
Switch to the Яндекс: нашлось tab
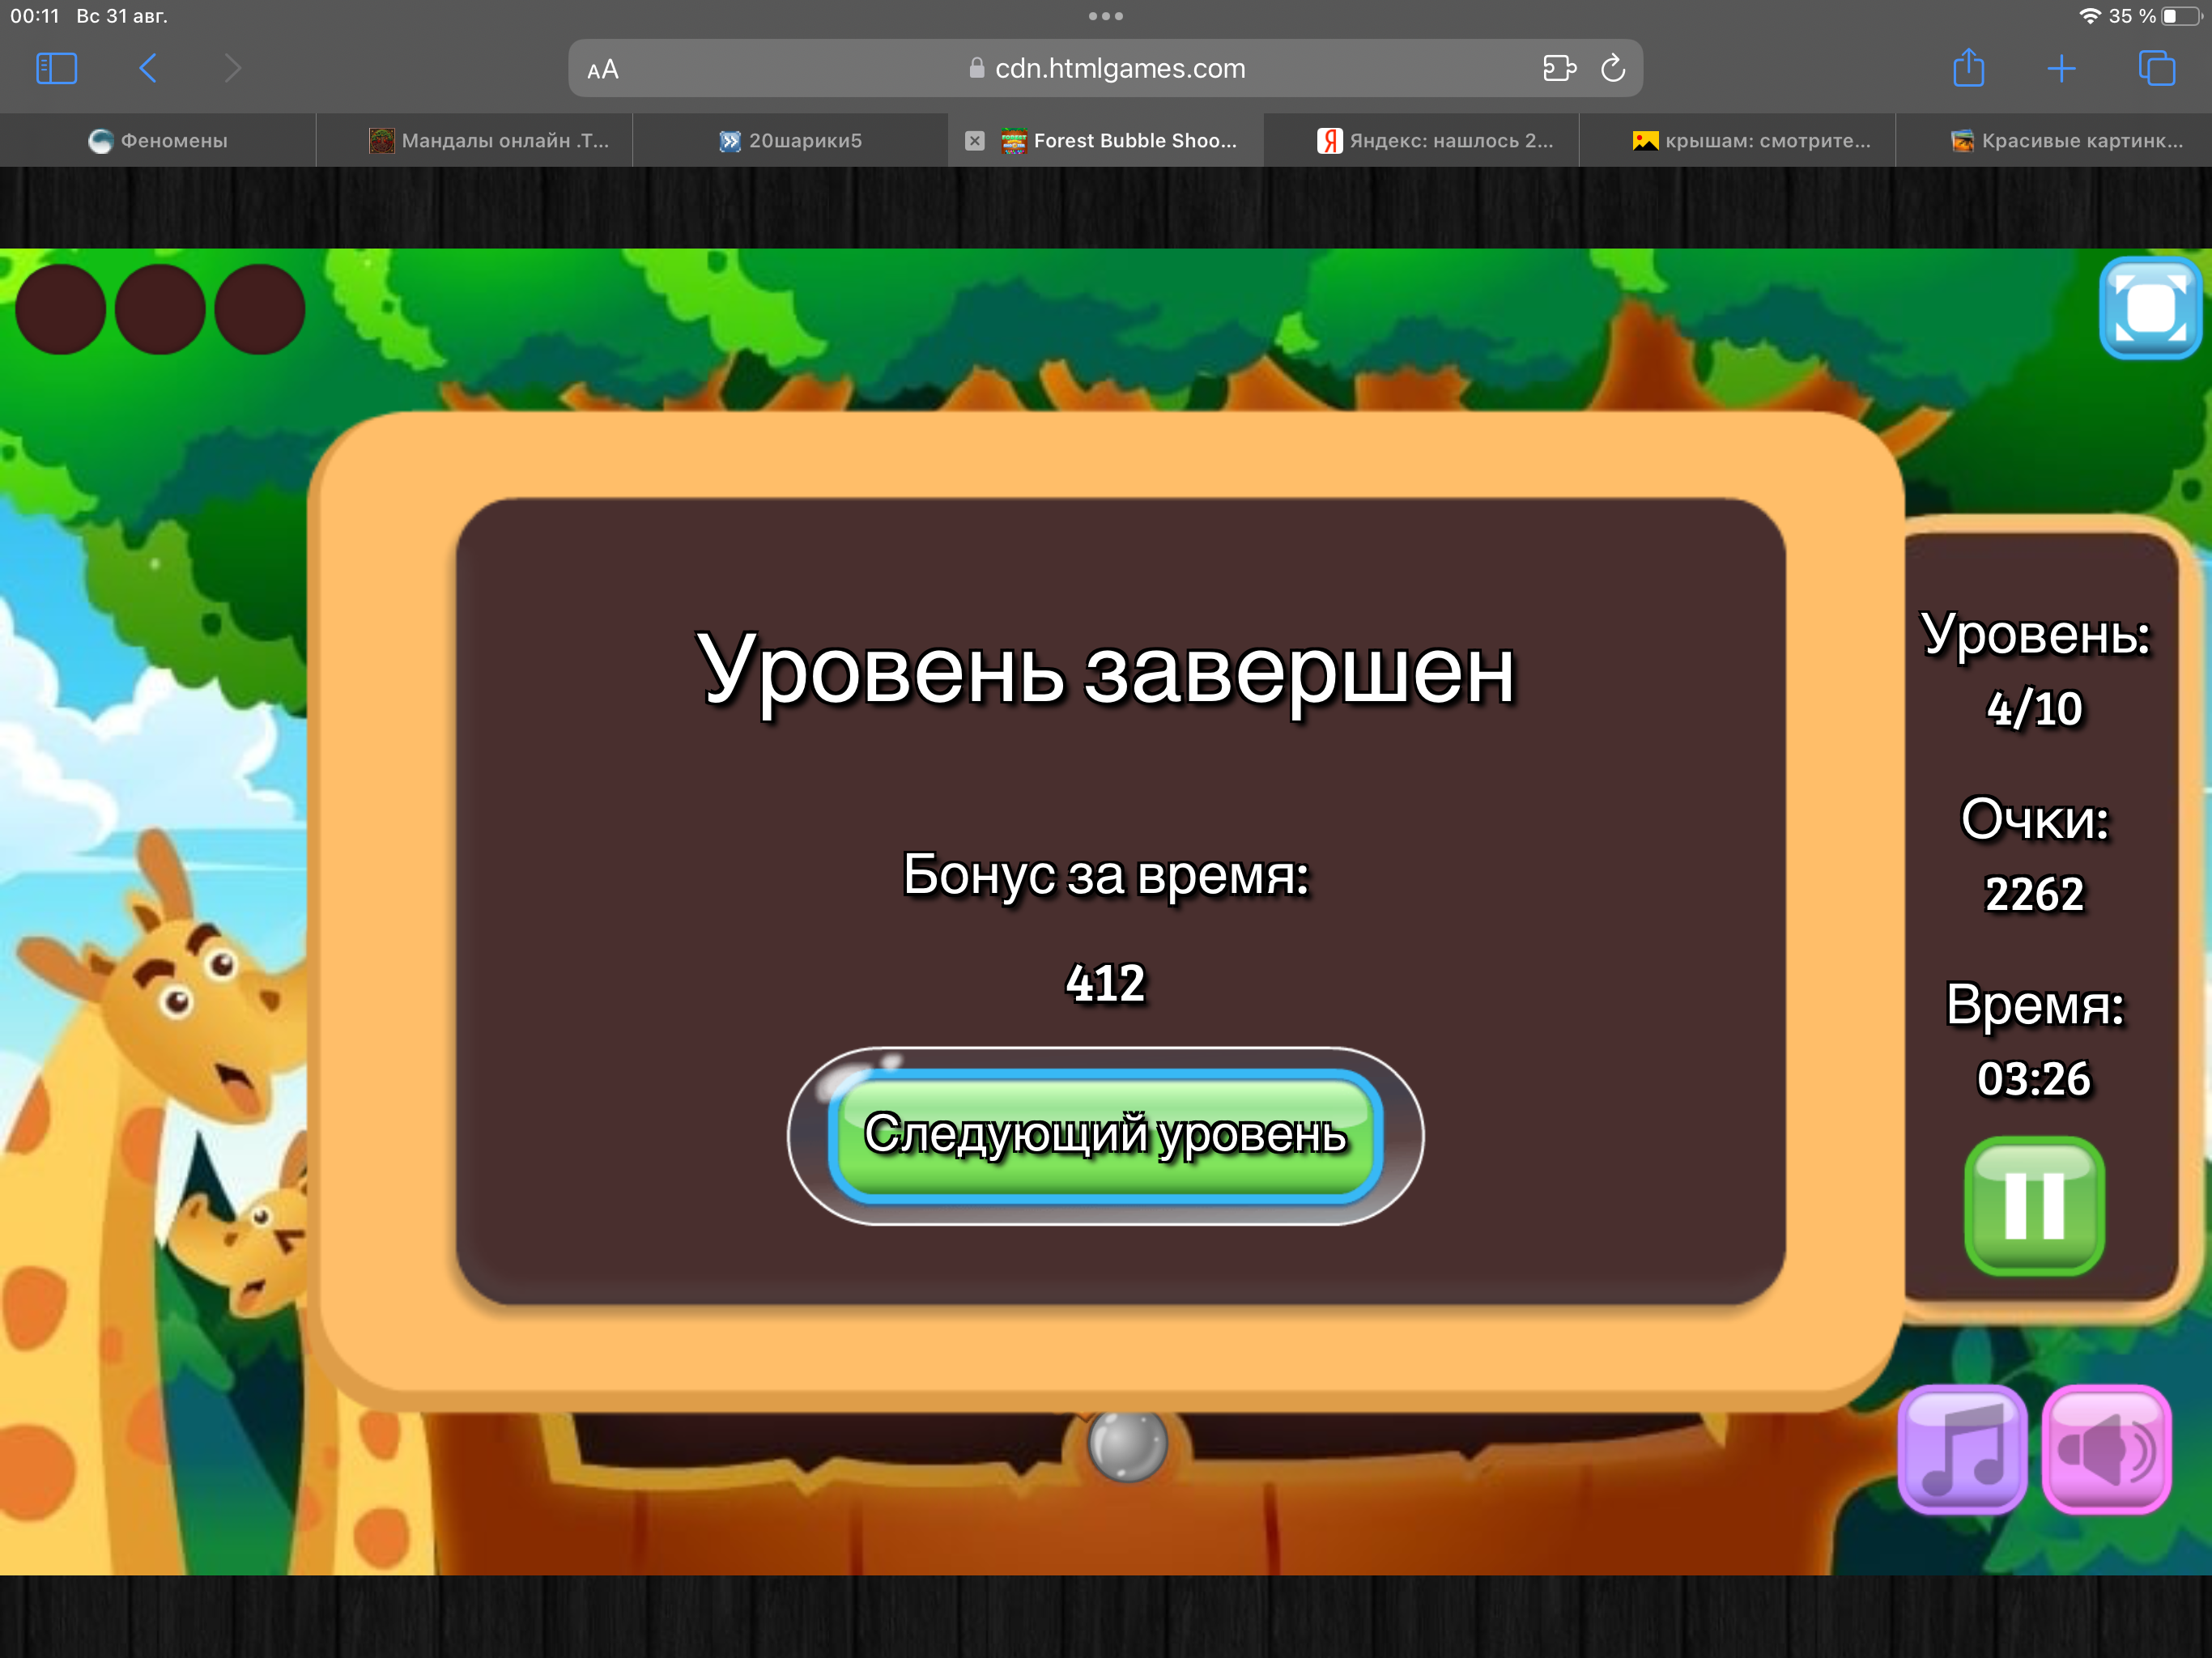[1422, 140]
